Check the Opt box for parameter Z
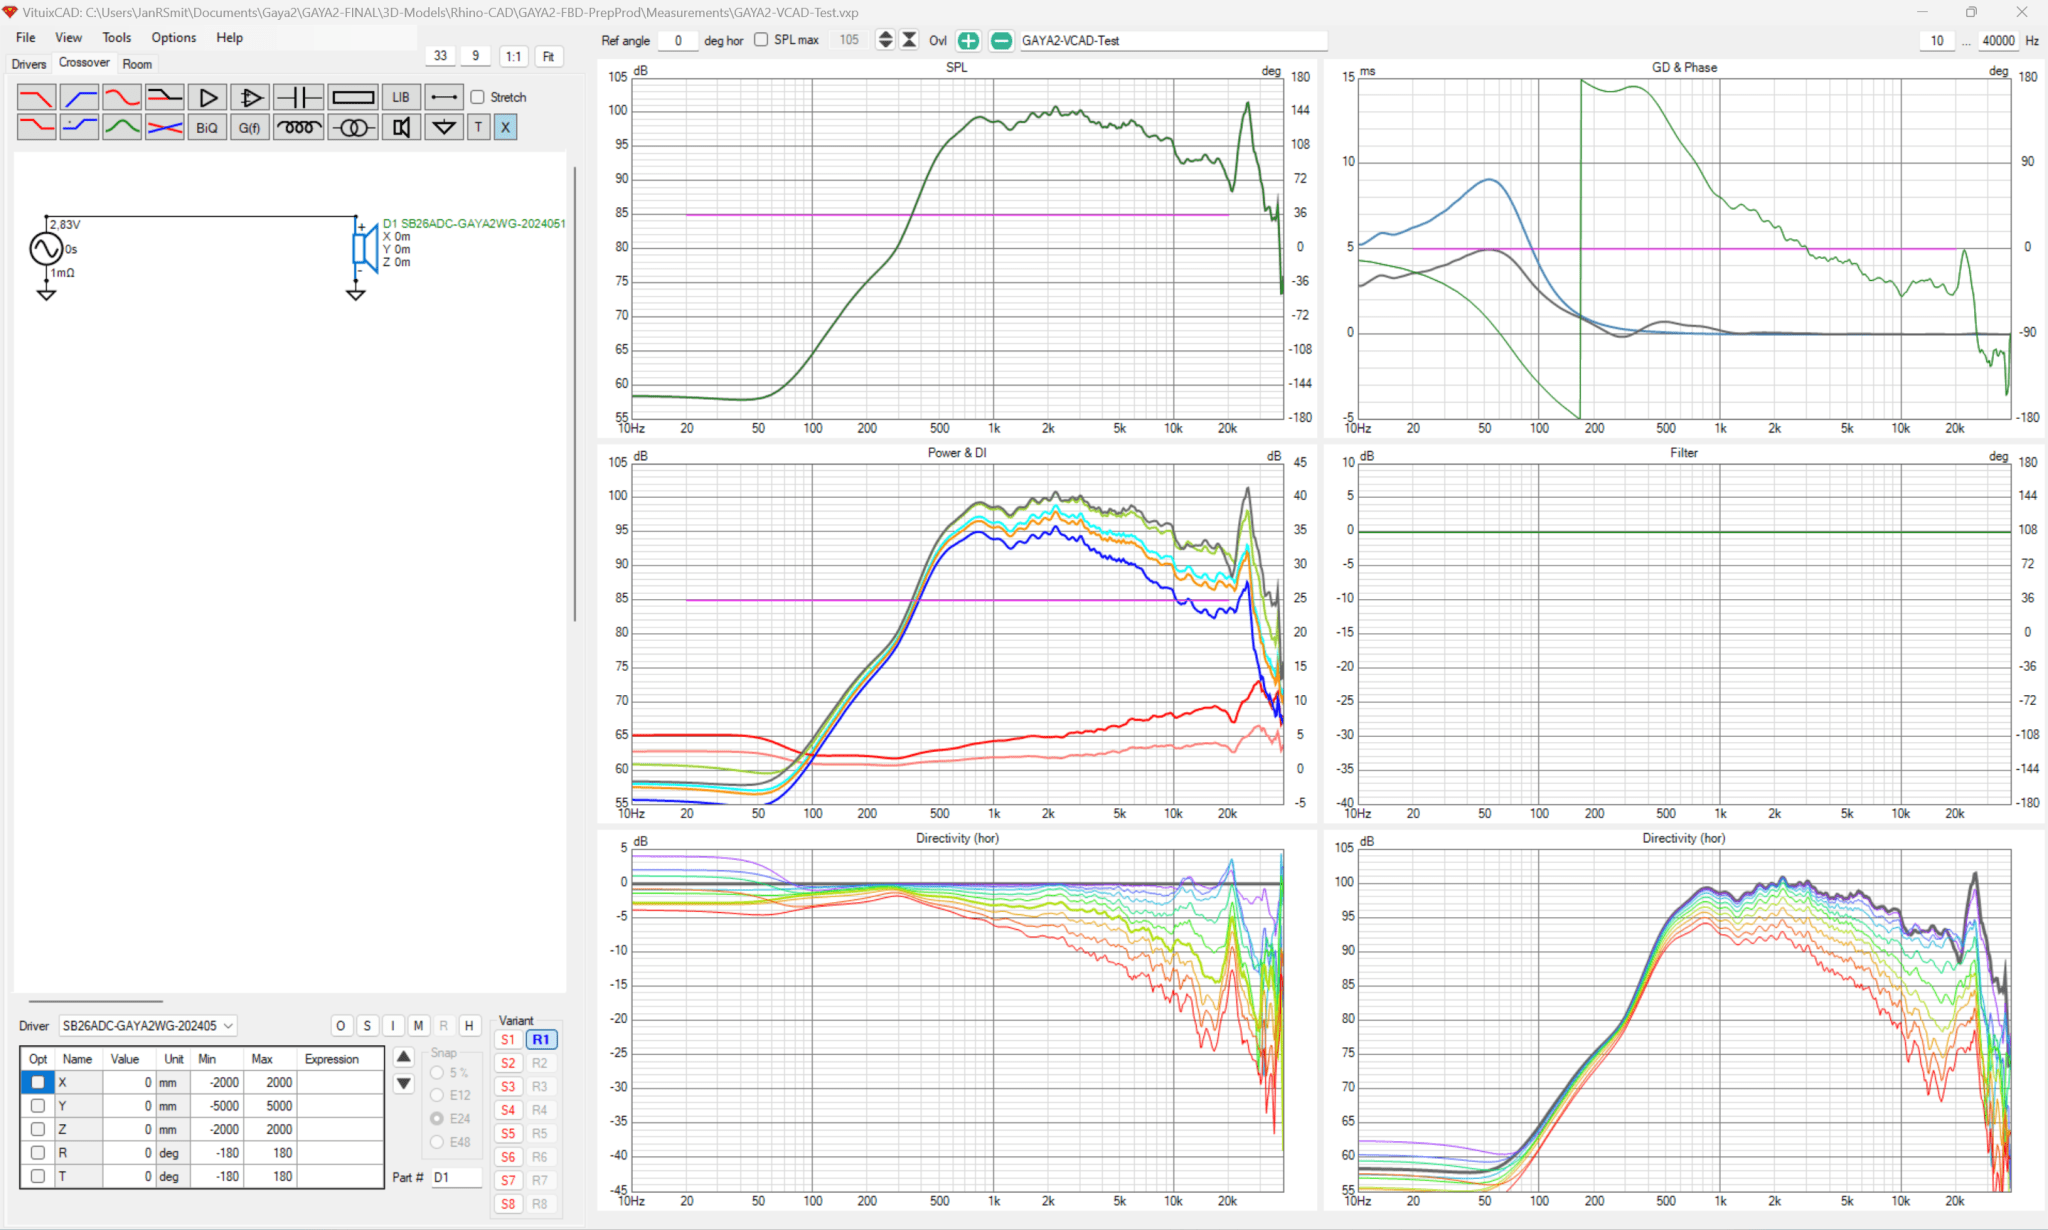Screen dimensions: 2048x1230 [x=38, y=1129]
